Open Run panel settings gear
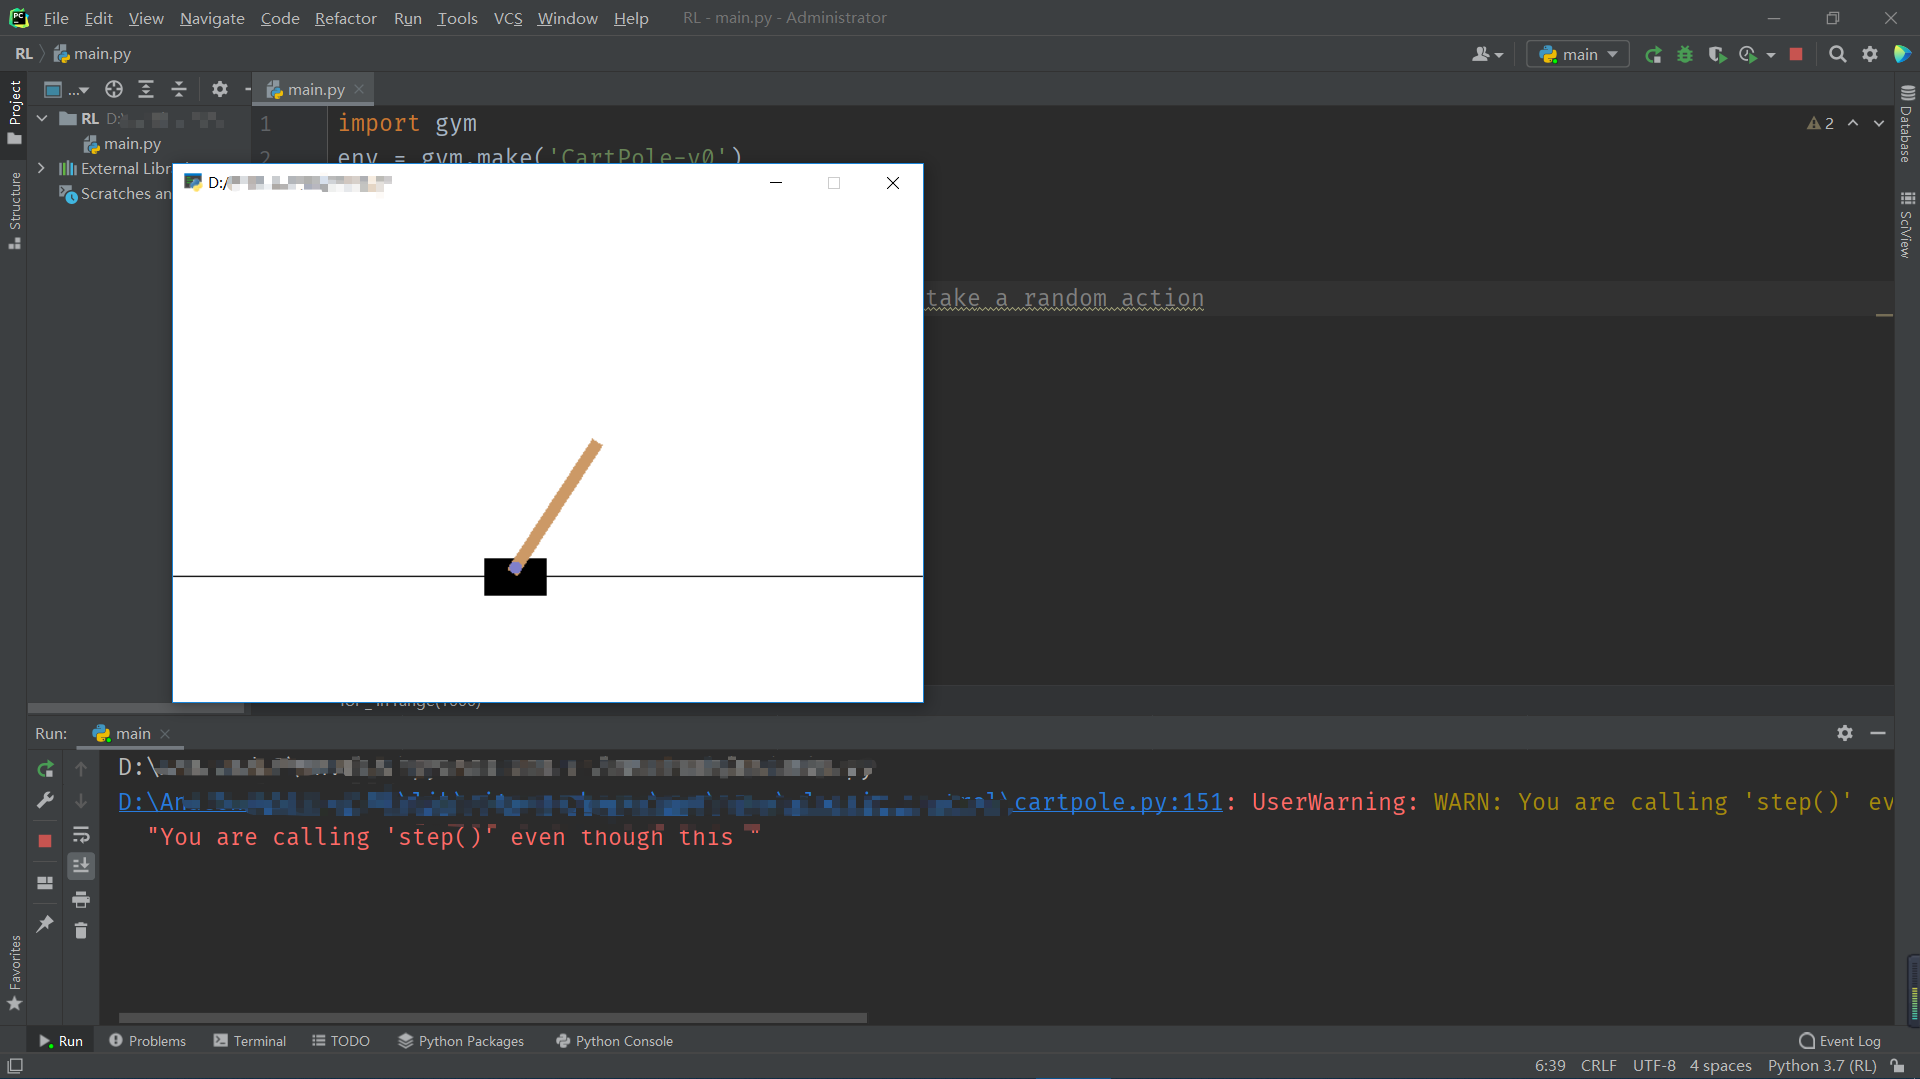The image size is (1920, 1079). click(1845, 733)
